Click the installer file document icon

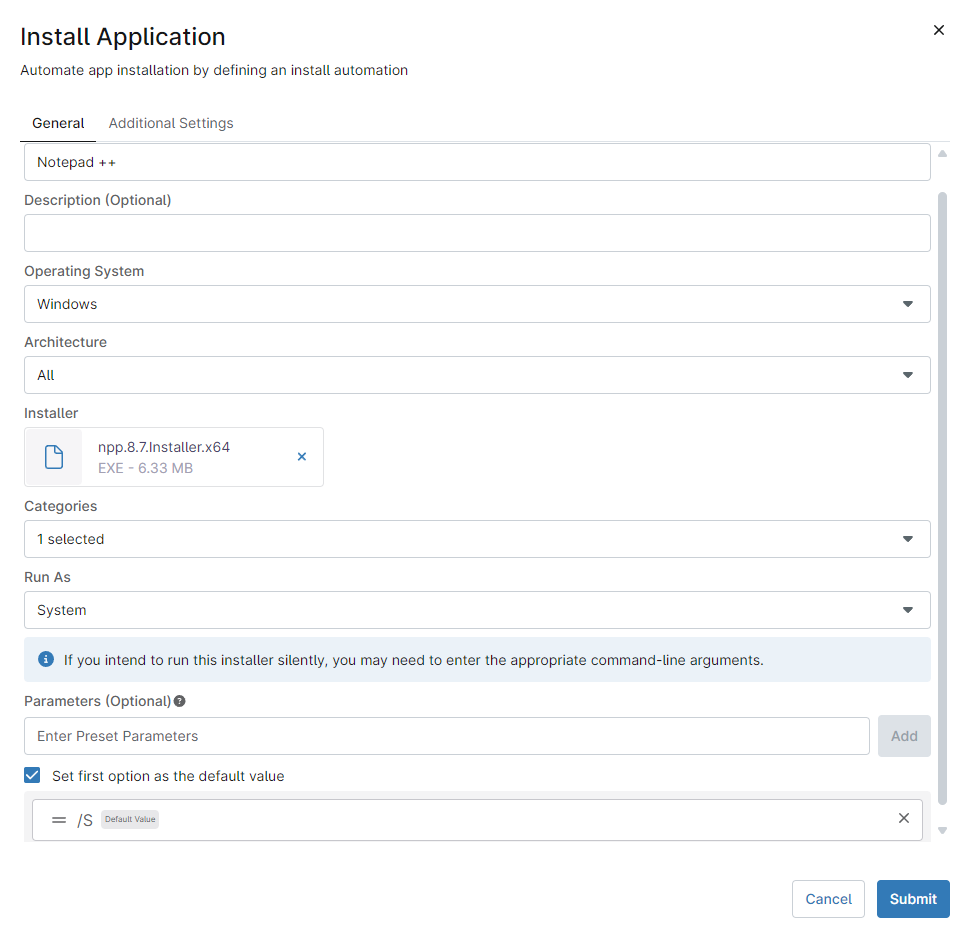(54, 457)
